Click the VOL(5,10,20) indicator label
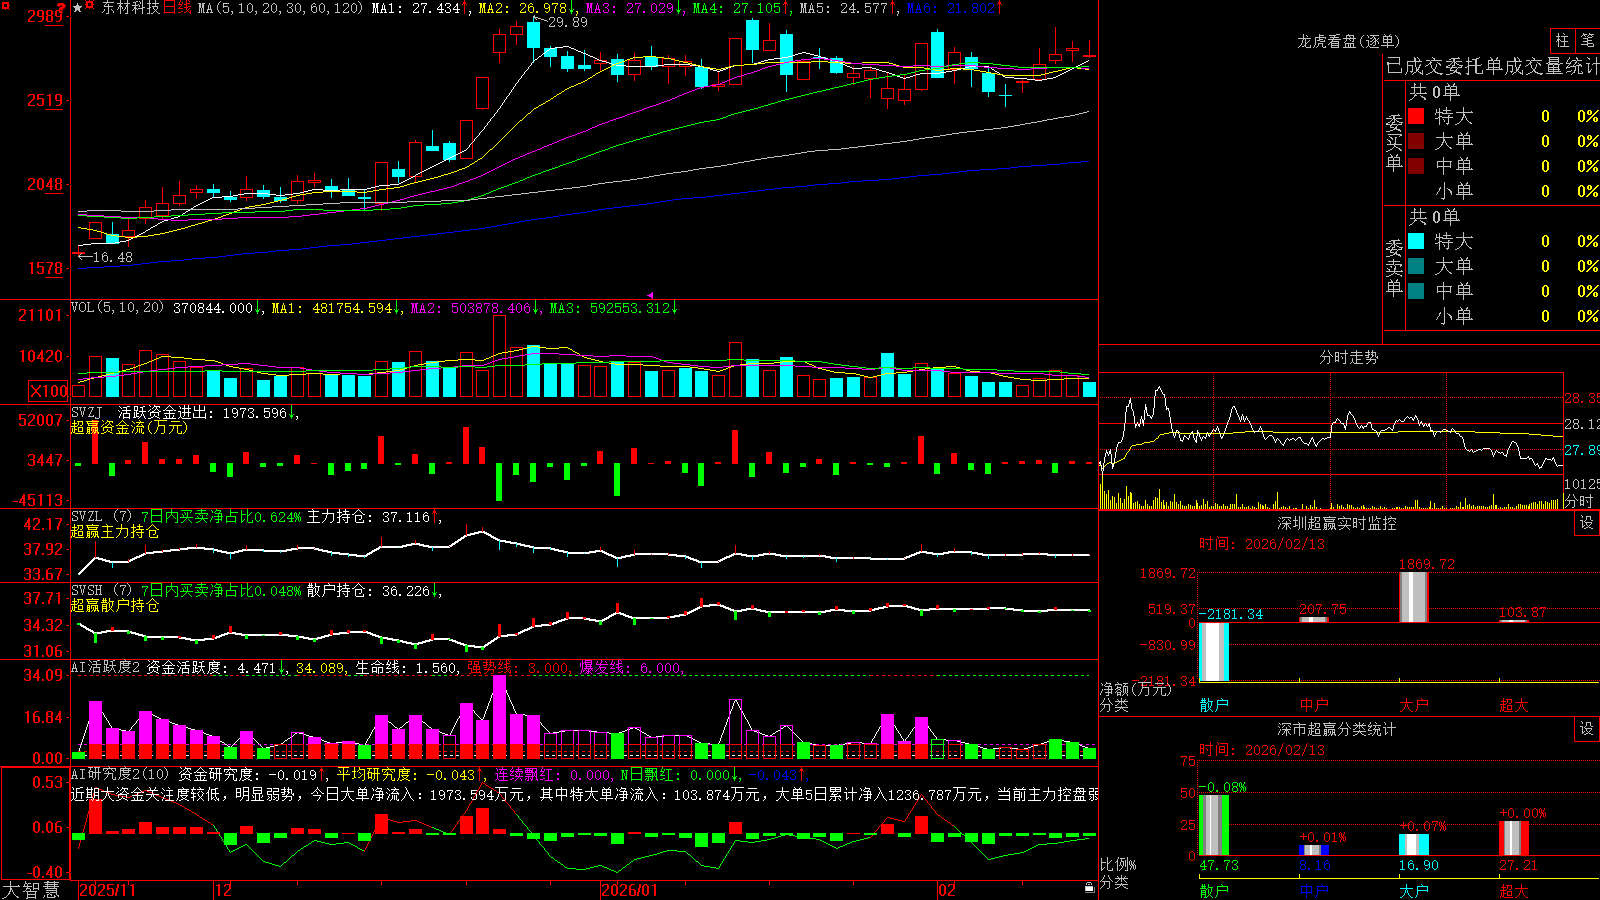Image resolution: width=1600 pixels, height=900 pixels. (118, 308)
